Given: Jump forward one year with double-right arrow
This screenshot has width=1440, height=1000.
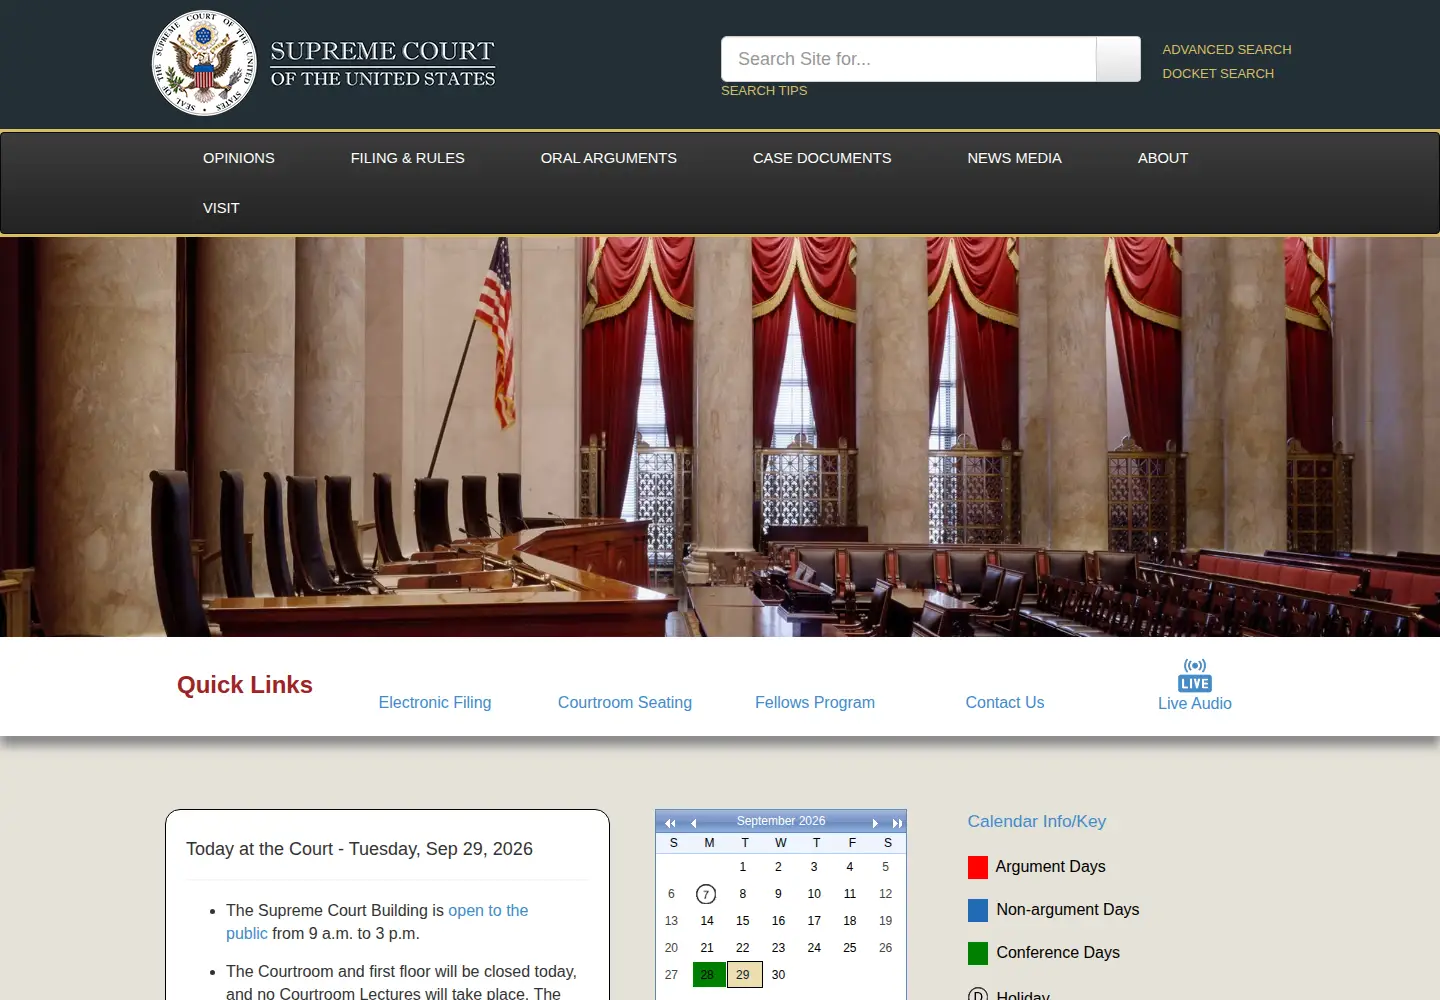Looking at the screenshot, I should coord(897,823).
